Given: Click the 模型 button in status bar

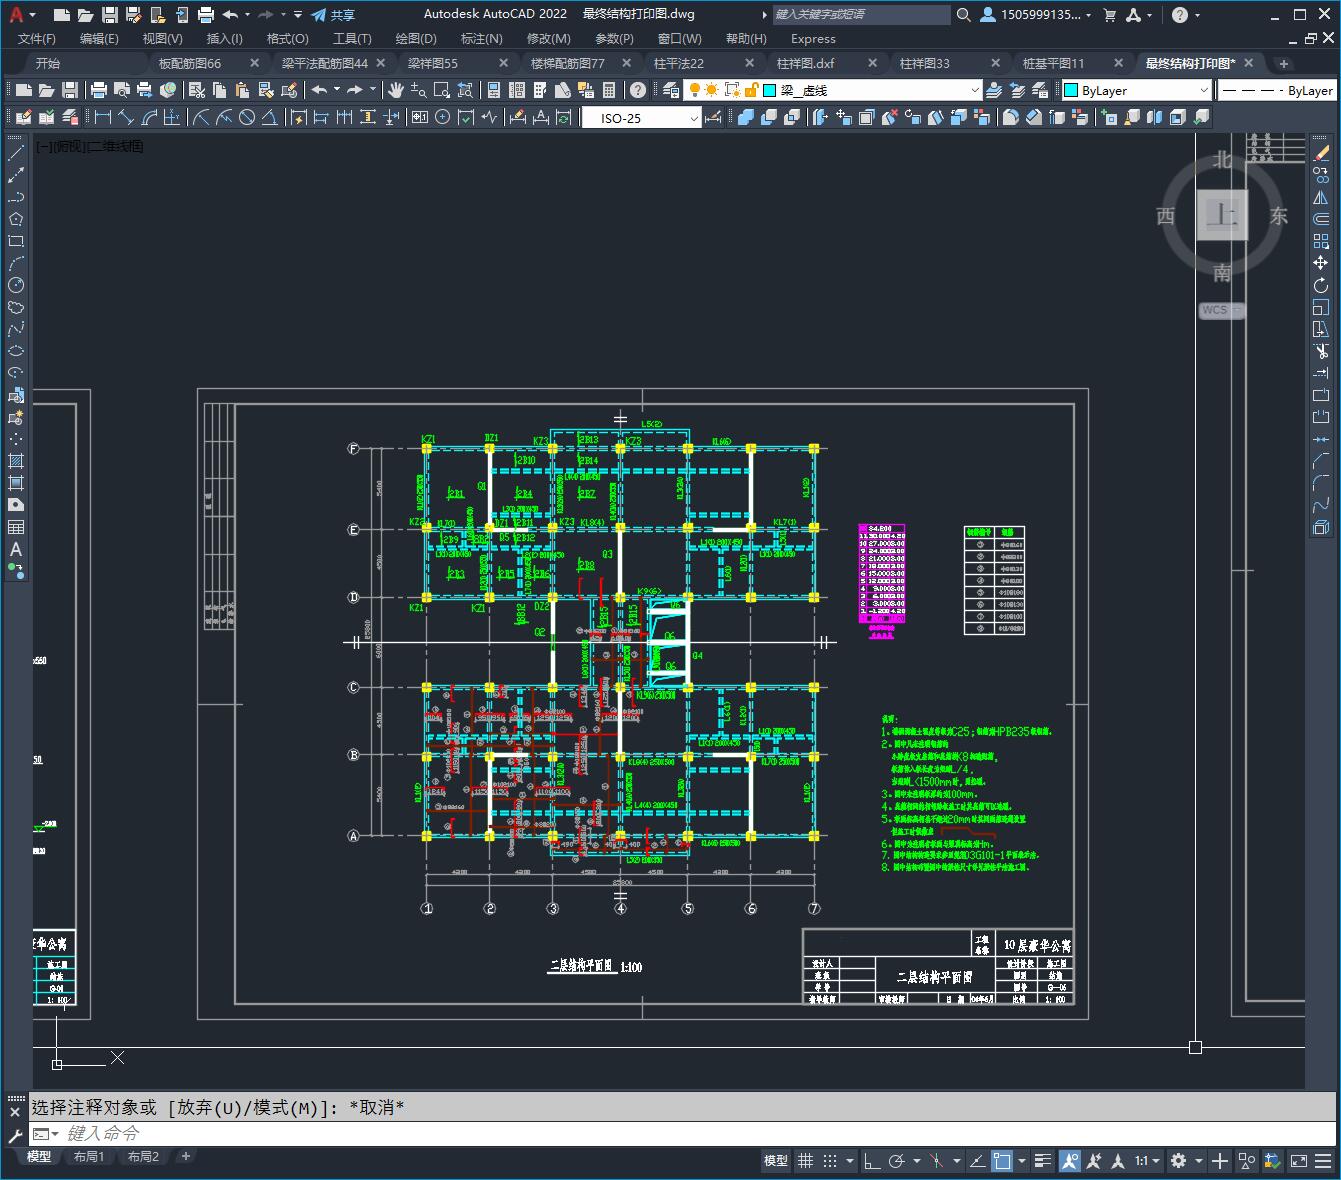Looking at the screenshot, I should point(776,1161).
